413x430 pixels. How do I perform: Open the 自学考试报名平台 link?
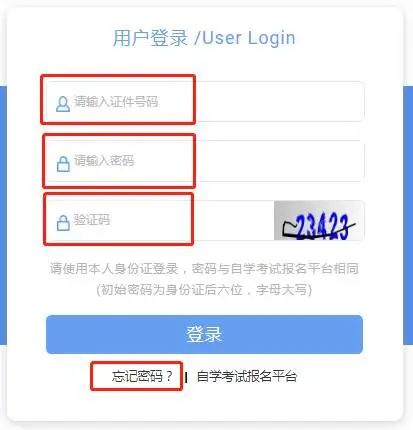(x=247, y=376)
